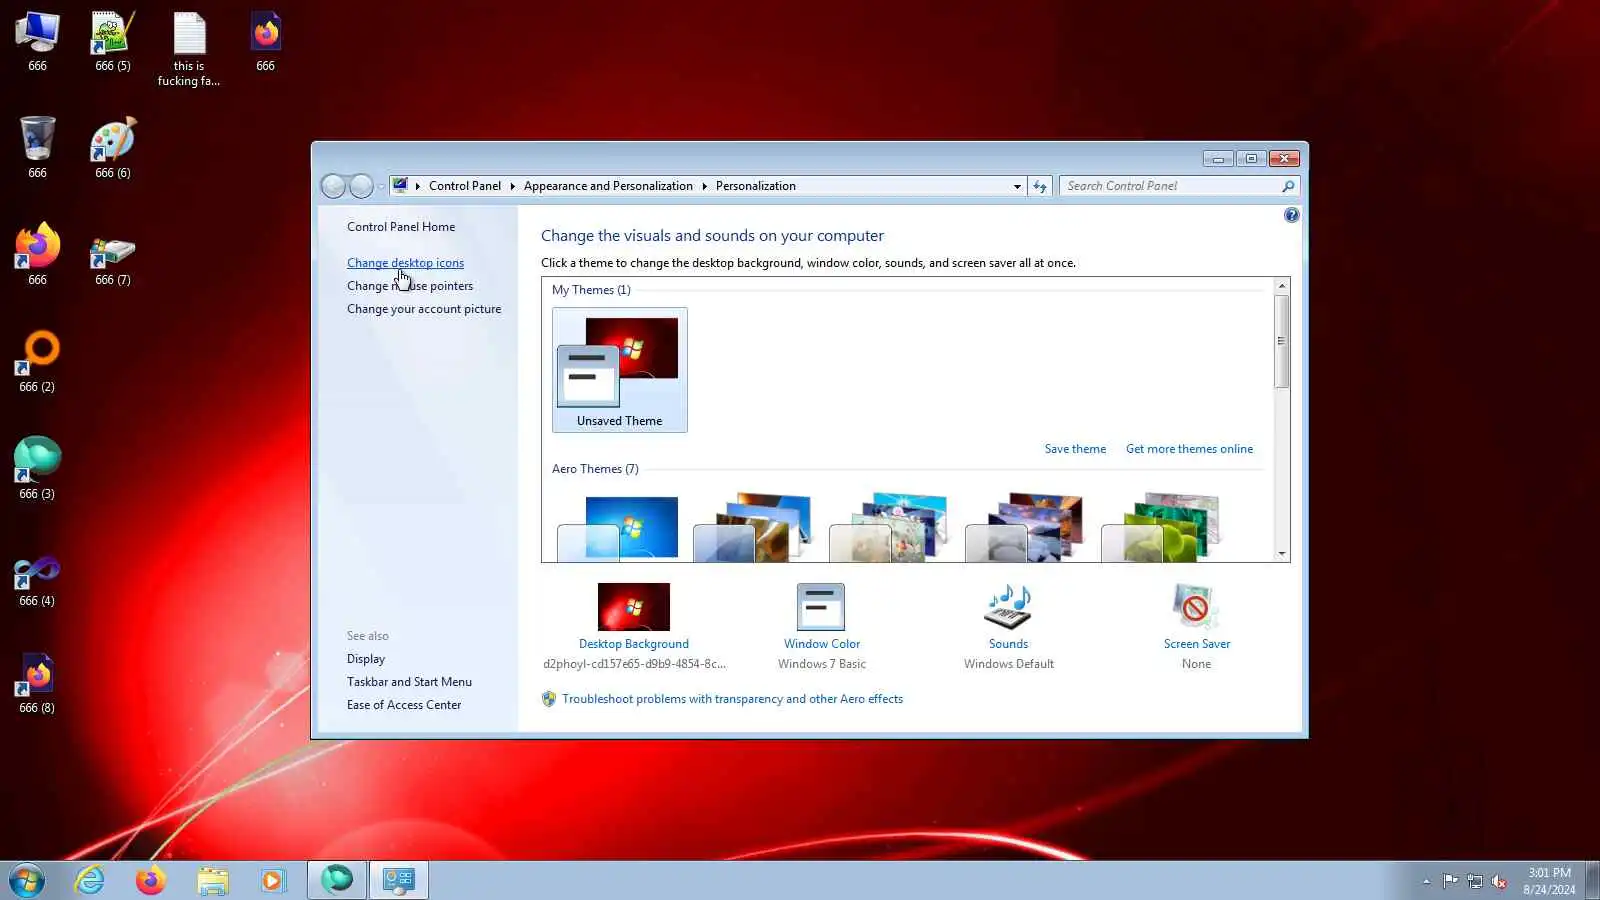Open the Action Center flag in tray
The image size is (1600, 900).
tap(1450, 881)
